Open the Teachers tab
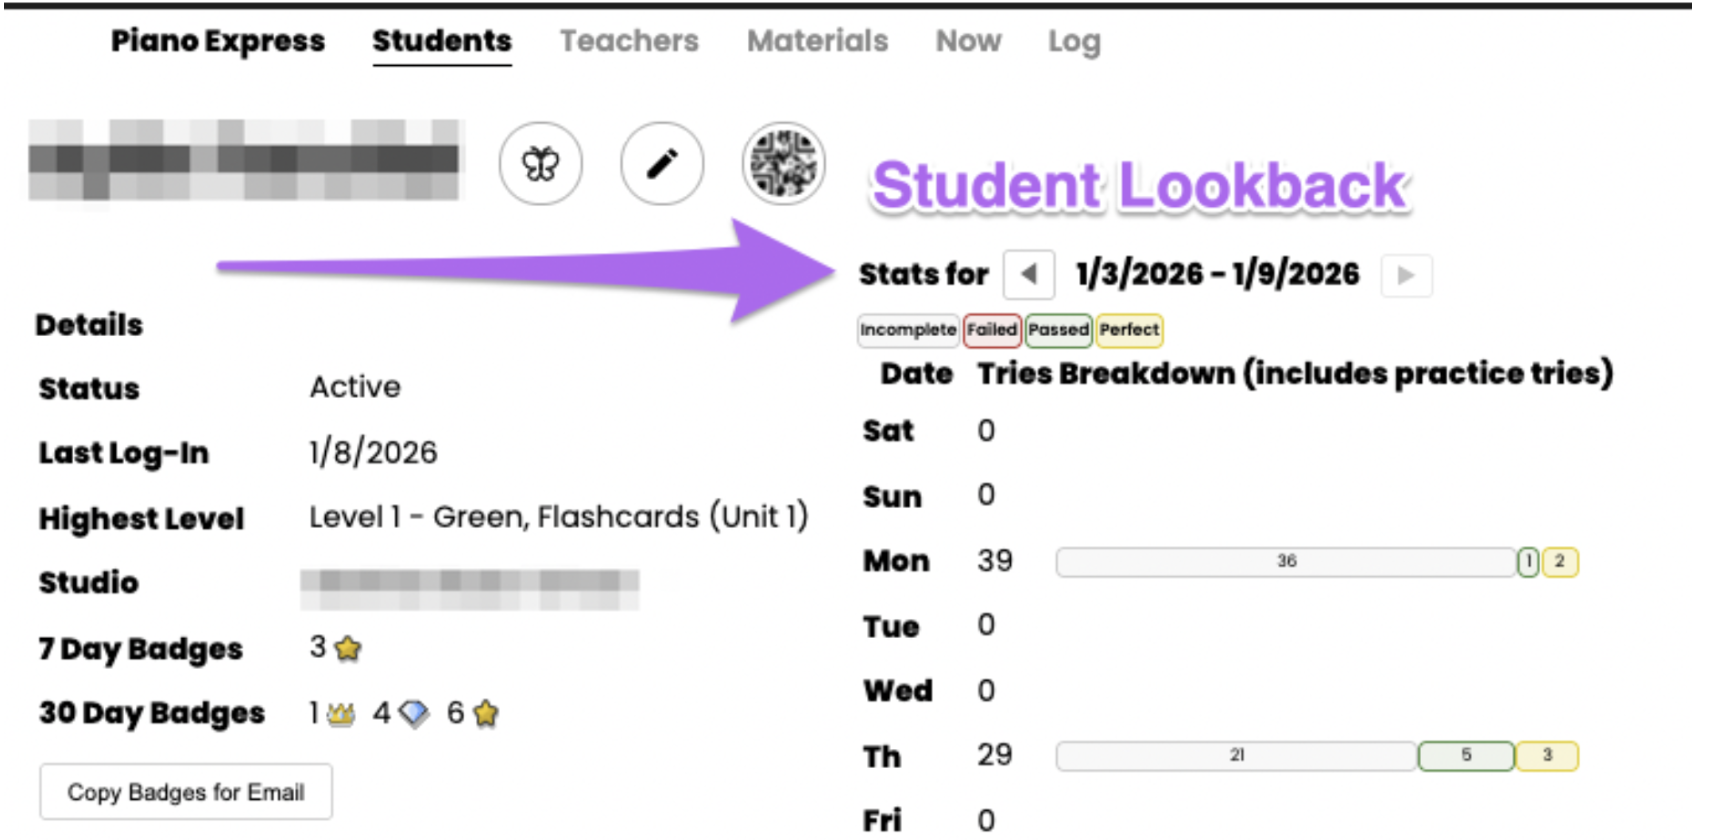Screen dimensions: 1710x840 point(629,41)
